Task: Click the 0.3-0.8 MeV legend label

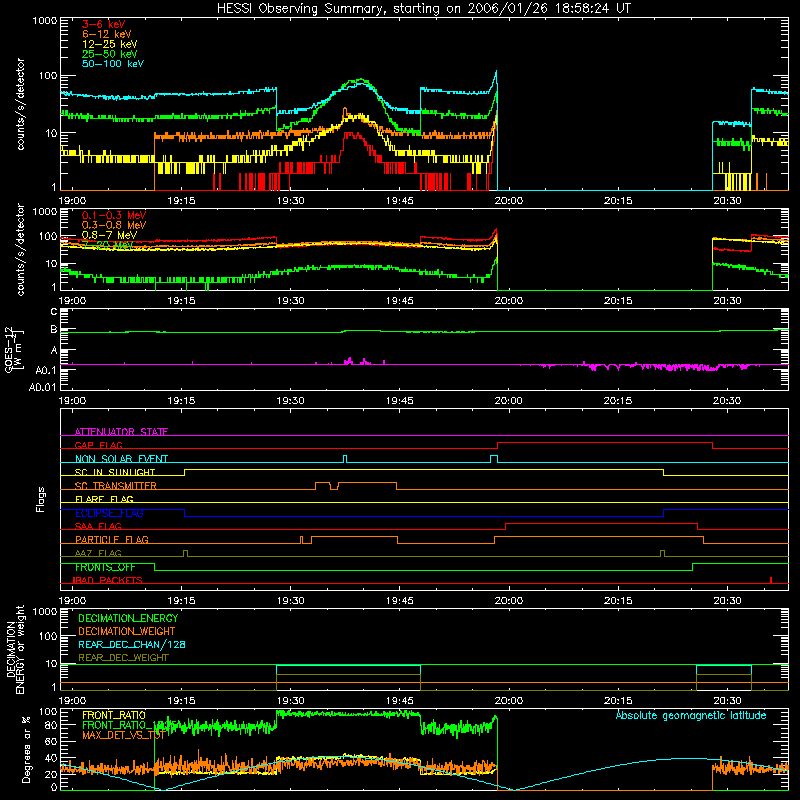Action: point(114,225)
